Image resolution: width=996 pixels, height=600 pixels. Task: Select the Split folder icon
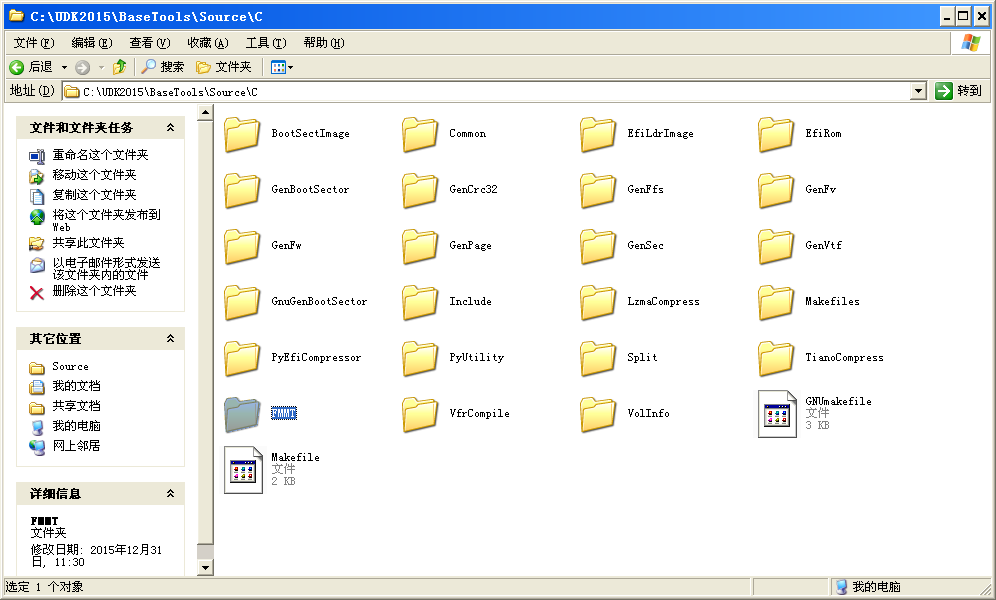[598, 357]
